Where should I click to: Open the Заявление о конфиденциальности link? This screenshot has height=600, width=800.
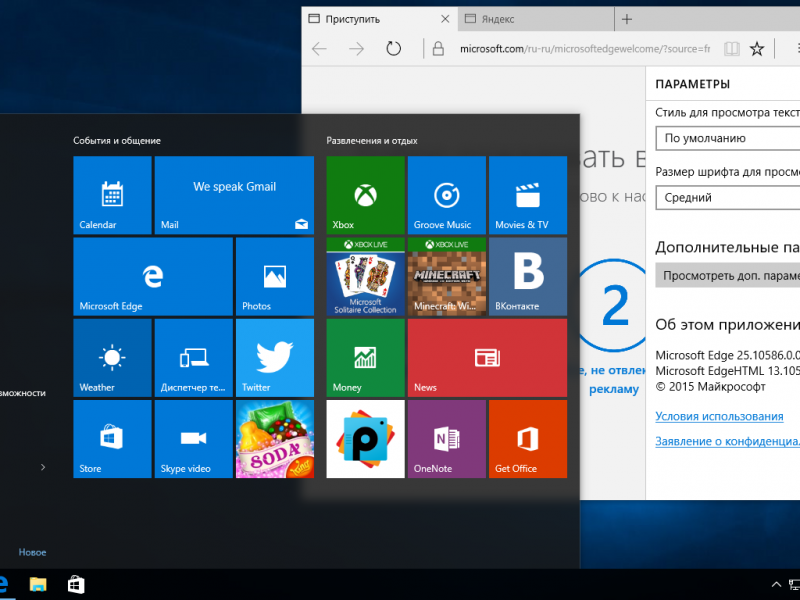pos(728,441)
